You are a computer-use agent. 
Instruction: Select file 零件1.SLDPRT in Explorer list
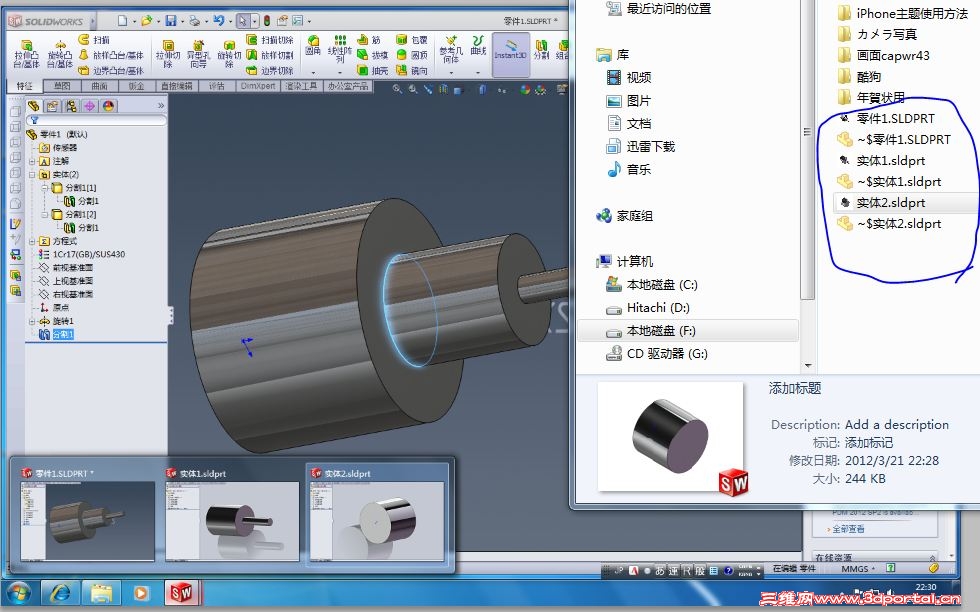(x=886, y=119)
